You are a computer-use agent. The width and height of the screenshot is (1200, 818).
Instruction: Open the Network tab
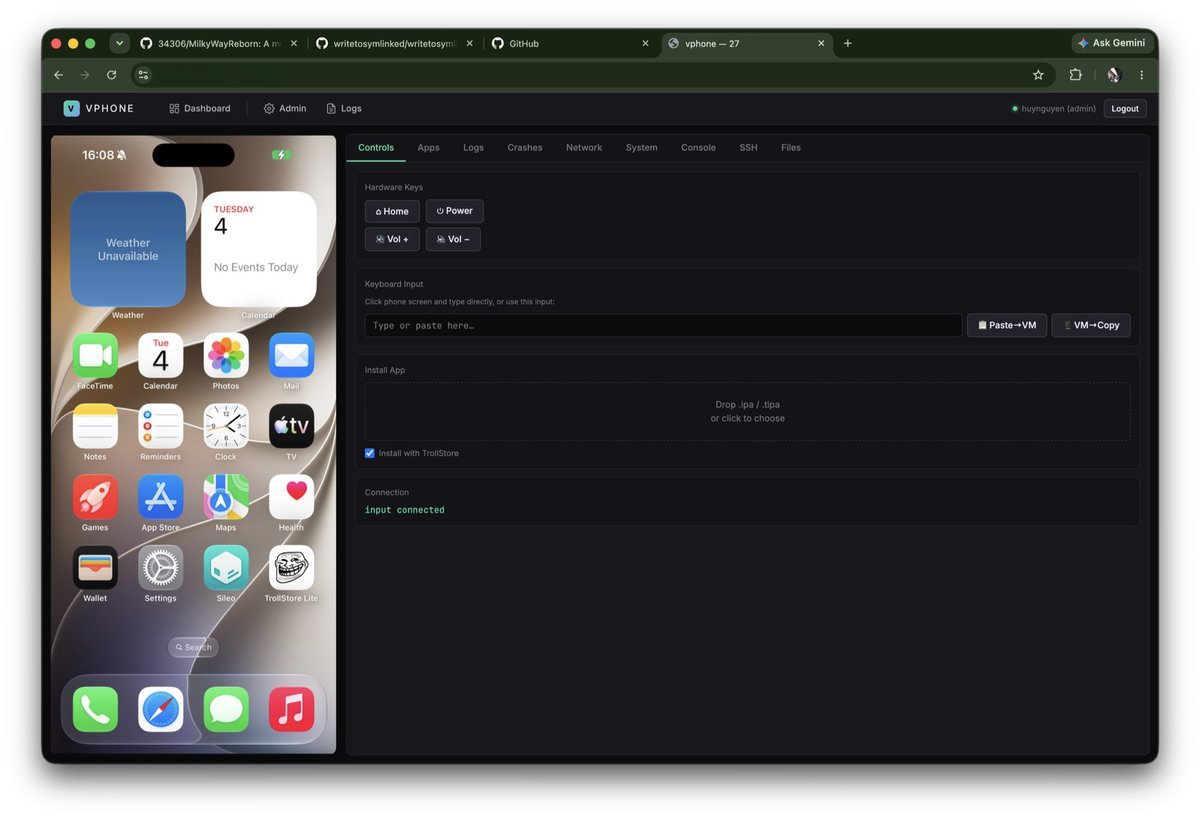tap(584, 147)
